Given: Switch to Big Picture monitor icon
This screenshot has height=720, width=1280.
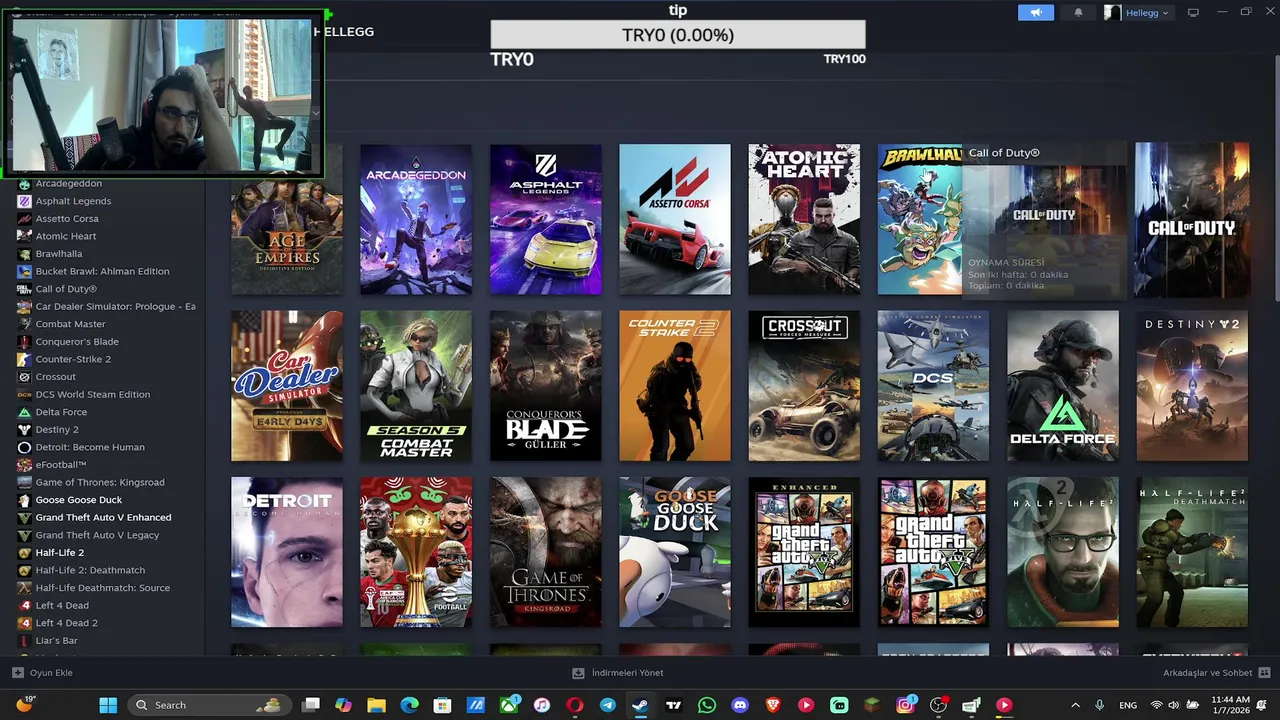Looking at the screenshot, I should pyautogui.click(x=1193, y=12).
